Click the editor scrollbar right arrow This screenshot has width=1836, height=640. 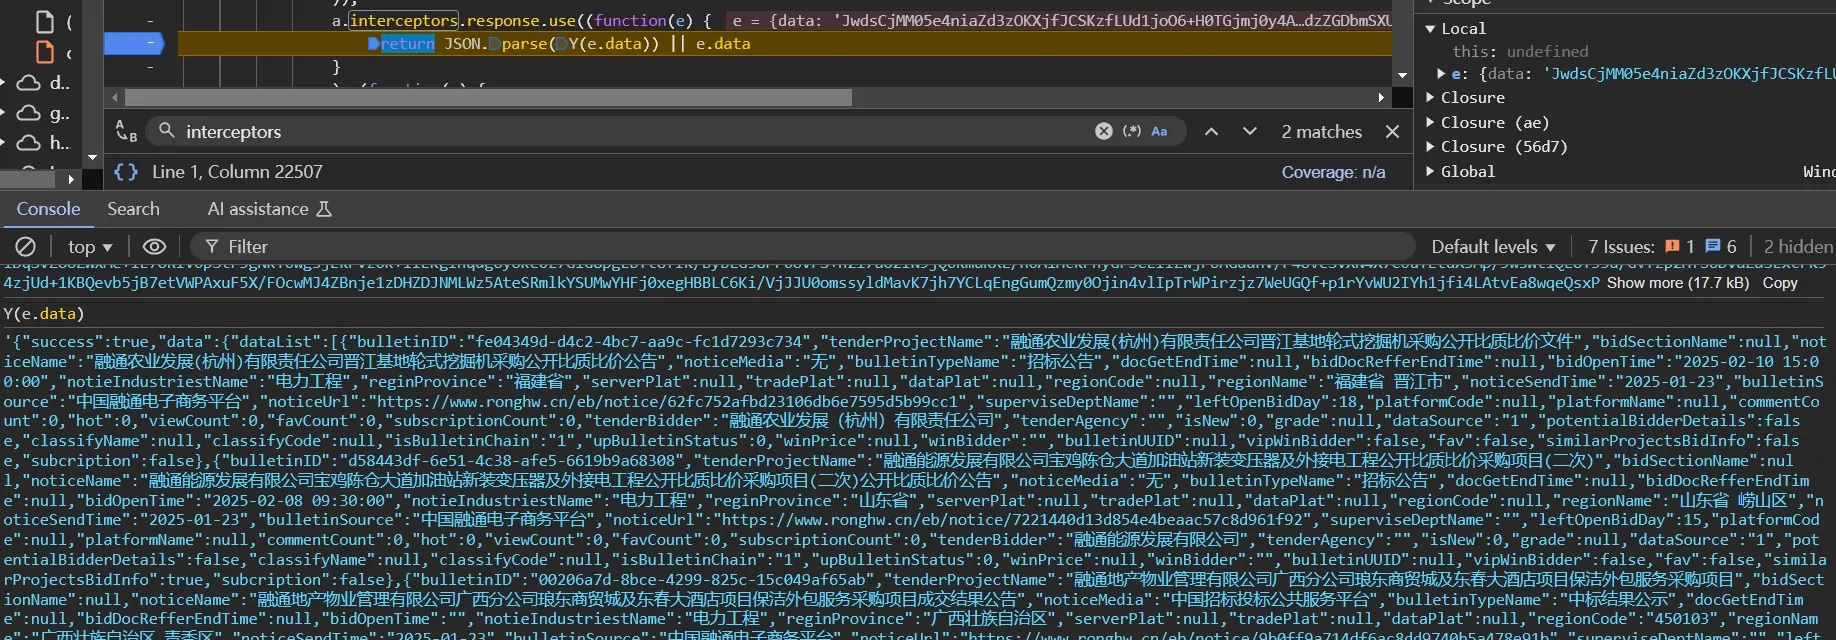(x=1381, y=98)
